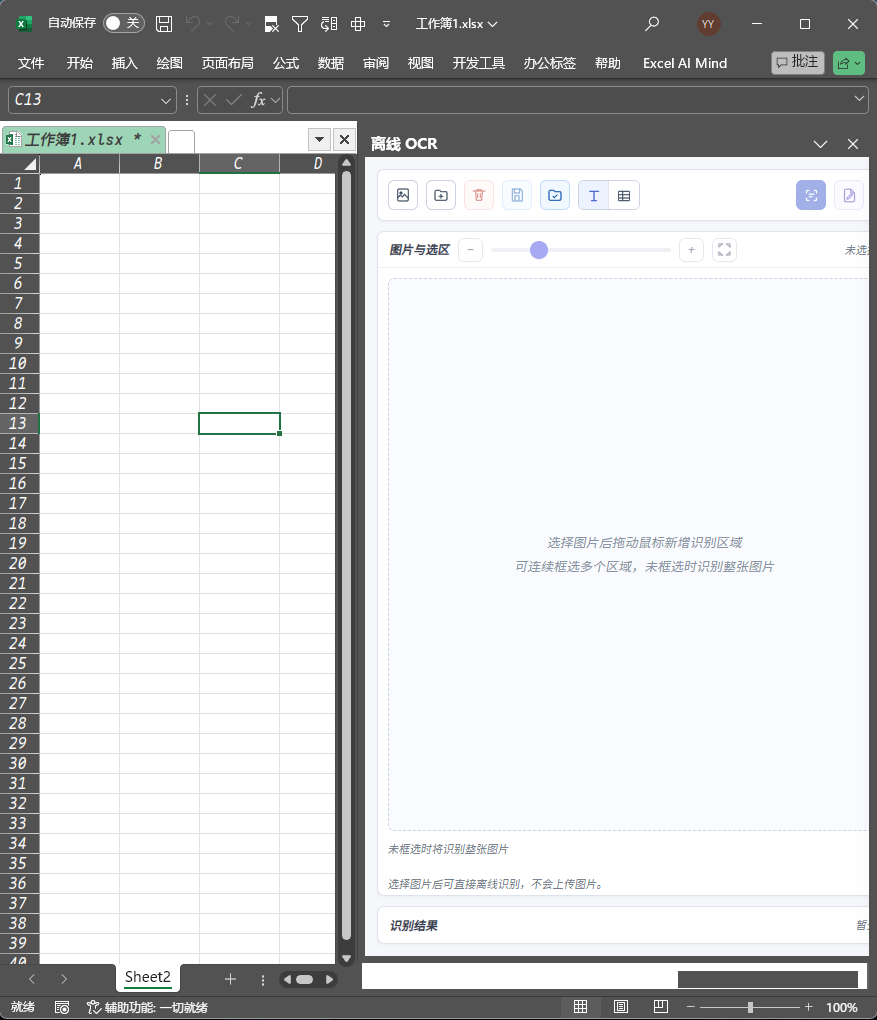The height and width of the screenshot is (1020, 877).
Task: Switch to the 视图 ribbon tab
Action: coord(420,63)
